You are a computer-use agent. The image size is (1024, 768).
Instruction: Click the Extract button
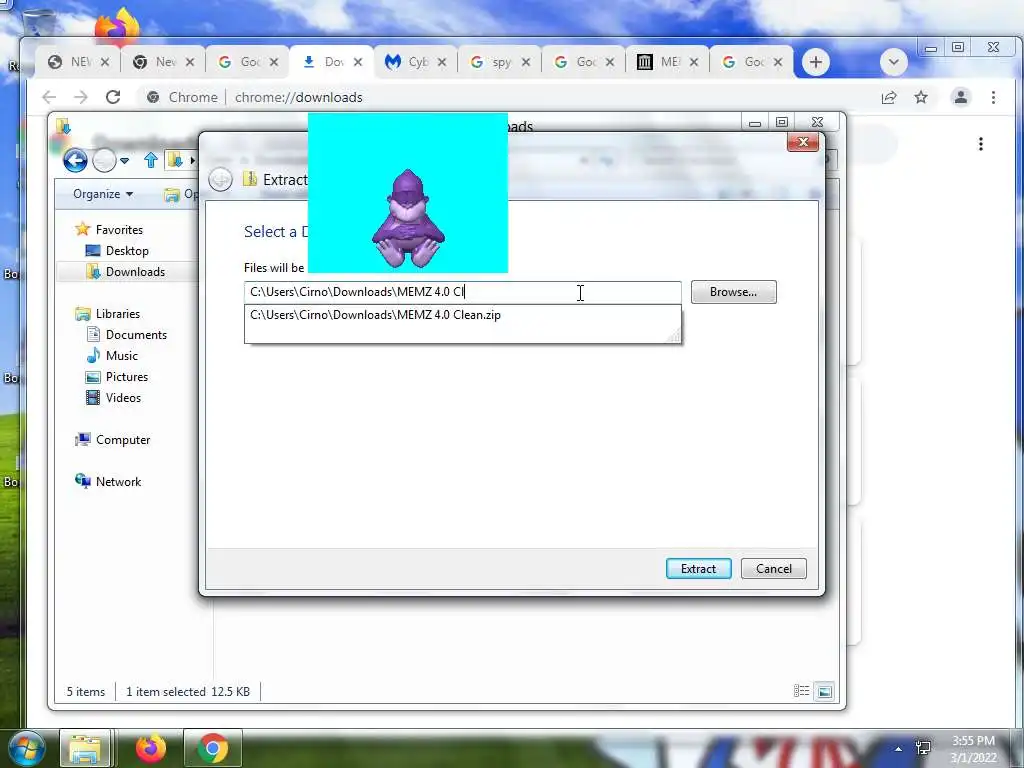pos(698,568)
